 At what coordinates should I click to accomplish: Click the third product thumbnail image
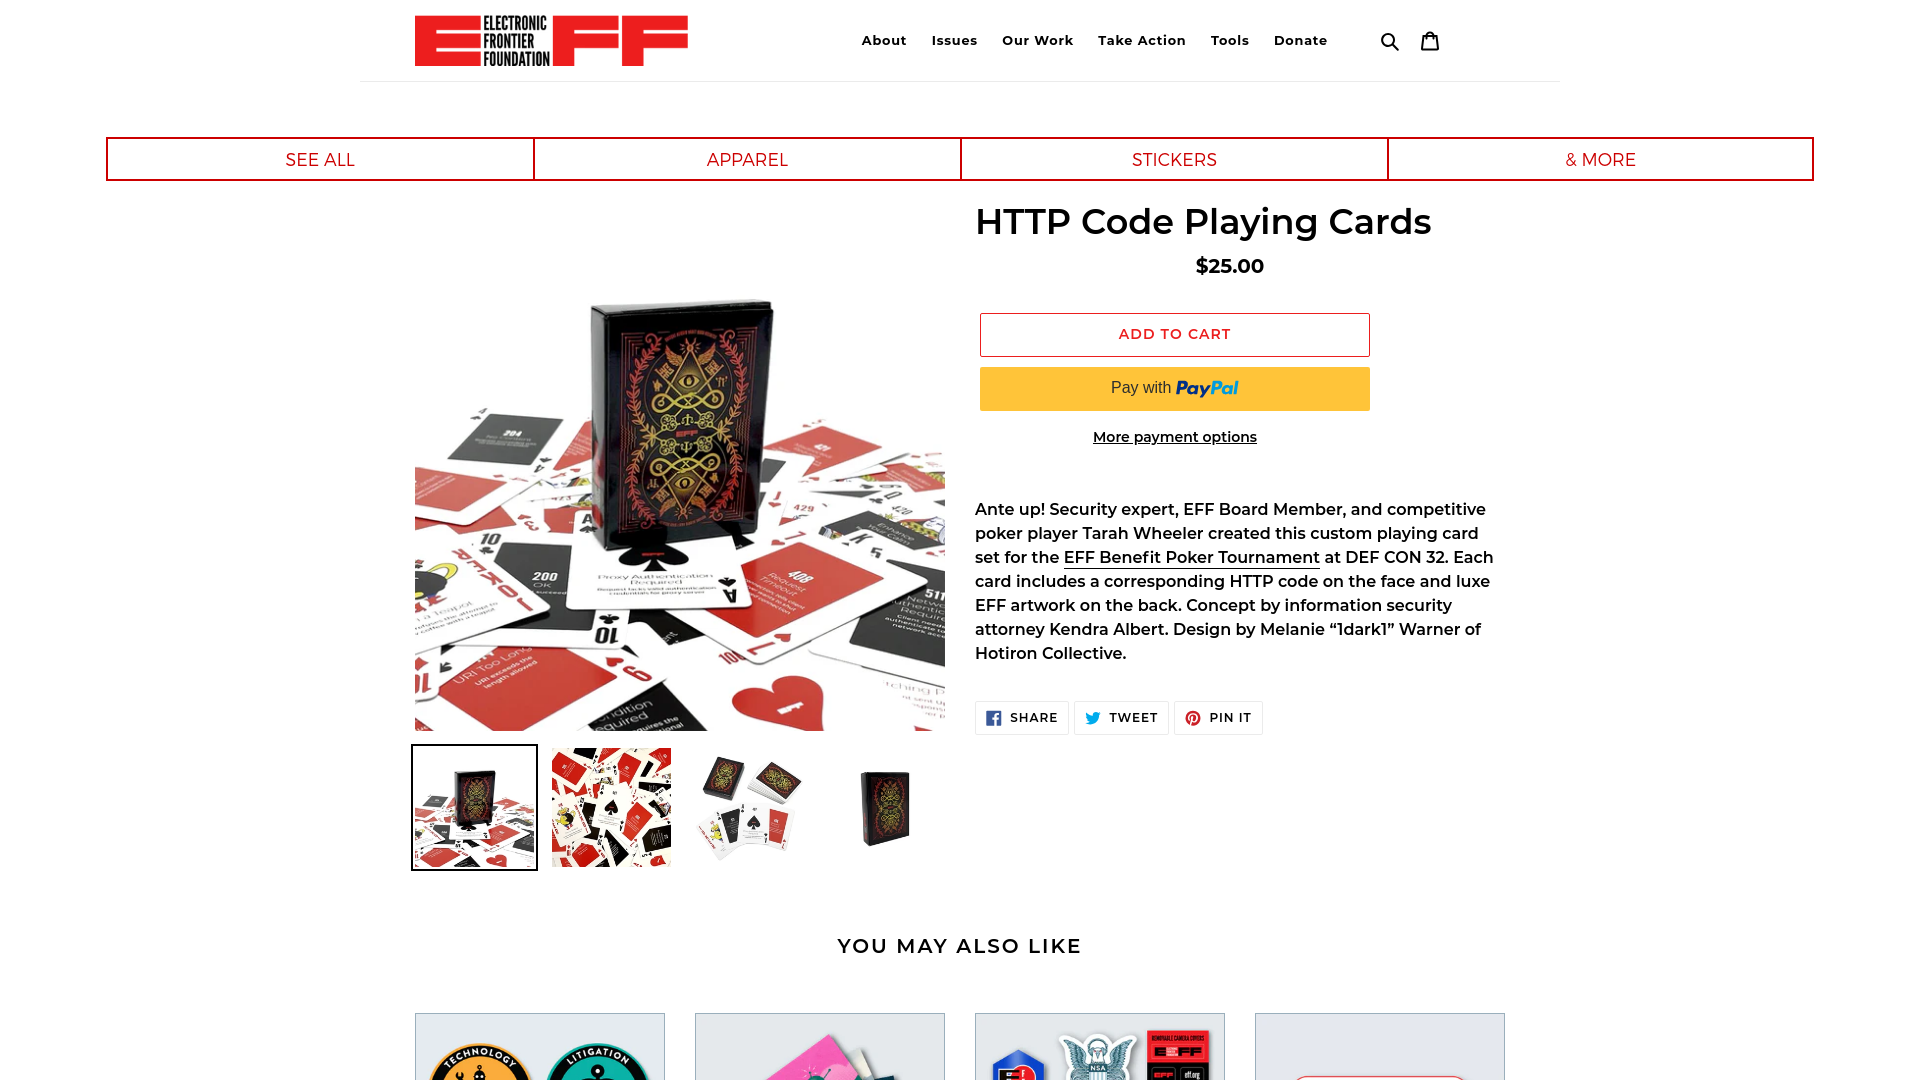coord(748,807)
